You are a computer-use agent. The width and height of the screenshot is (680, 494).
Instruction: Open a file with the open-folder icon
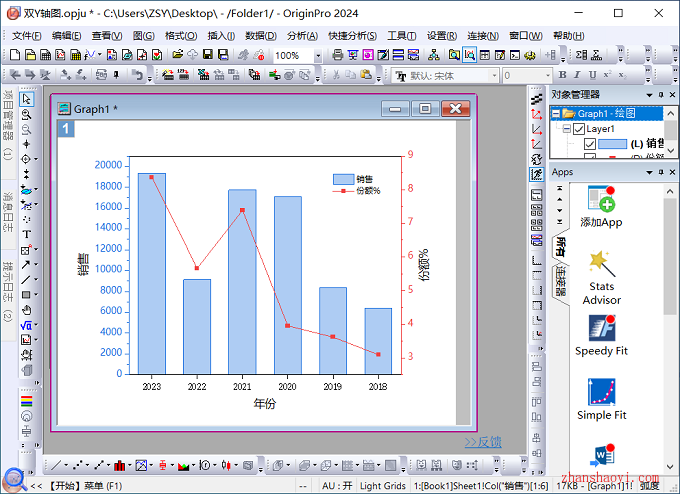[x=177, y=54]
